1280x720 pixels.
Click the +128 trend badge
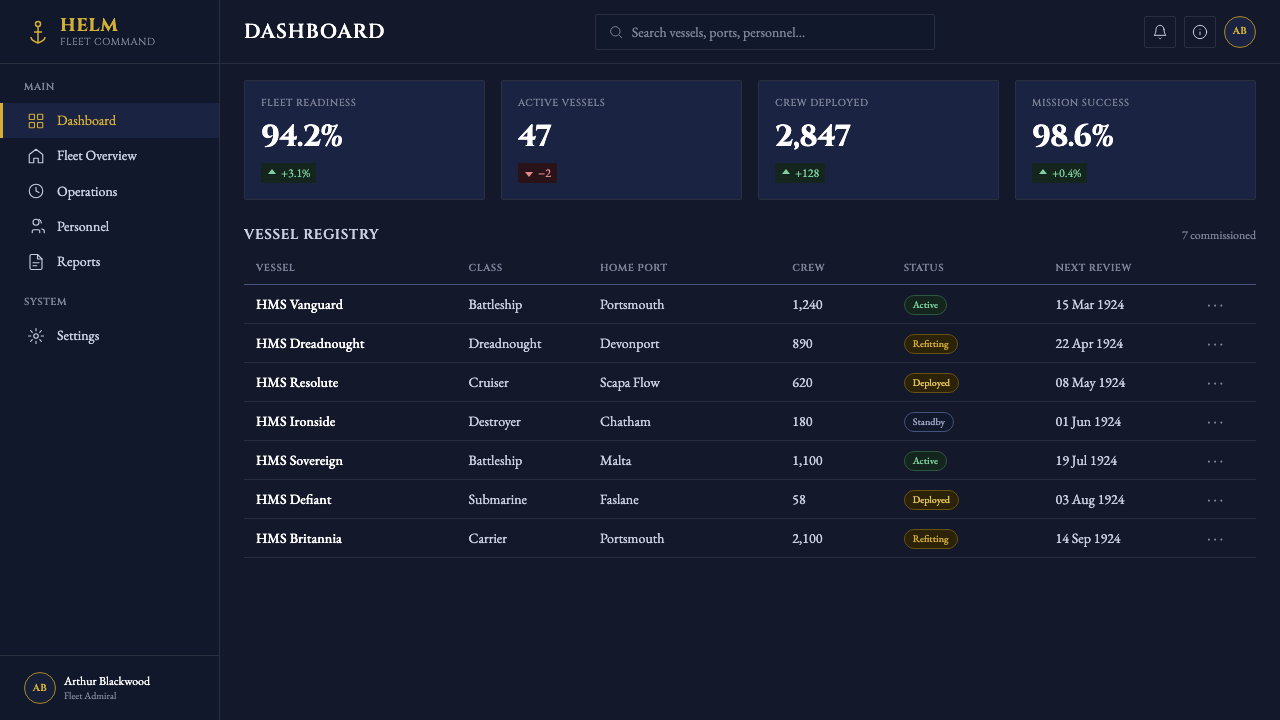pos(801,173)
